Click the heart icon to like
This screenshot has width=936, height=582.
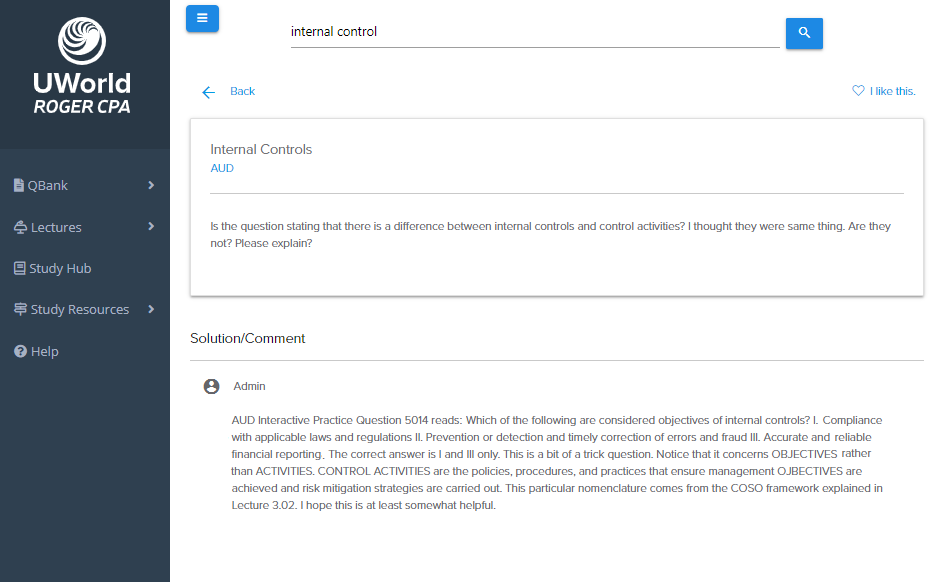pyautogui.click(x=858, y=91)
